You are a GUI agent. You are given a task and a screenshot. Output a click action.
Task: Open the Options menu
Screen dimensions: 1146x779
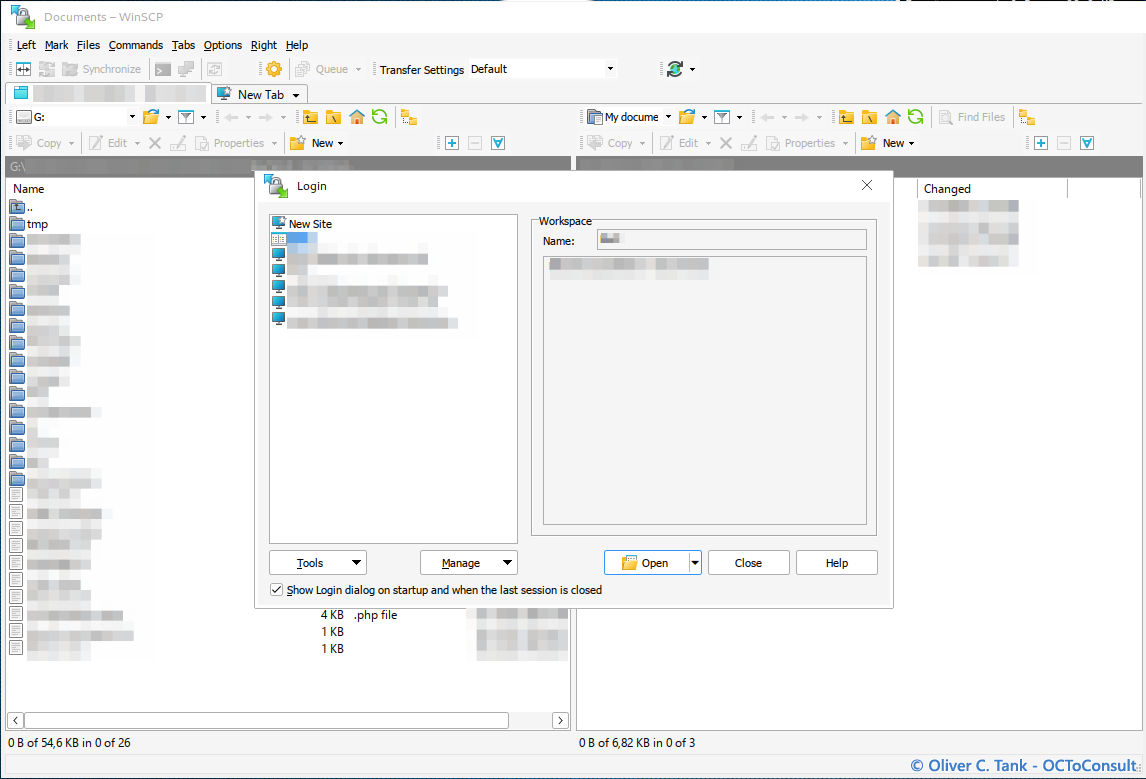tap(223, 45)
